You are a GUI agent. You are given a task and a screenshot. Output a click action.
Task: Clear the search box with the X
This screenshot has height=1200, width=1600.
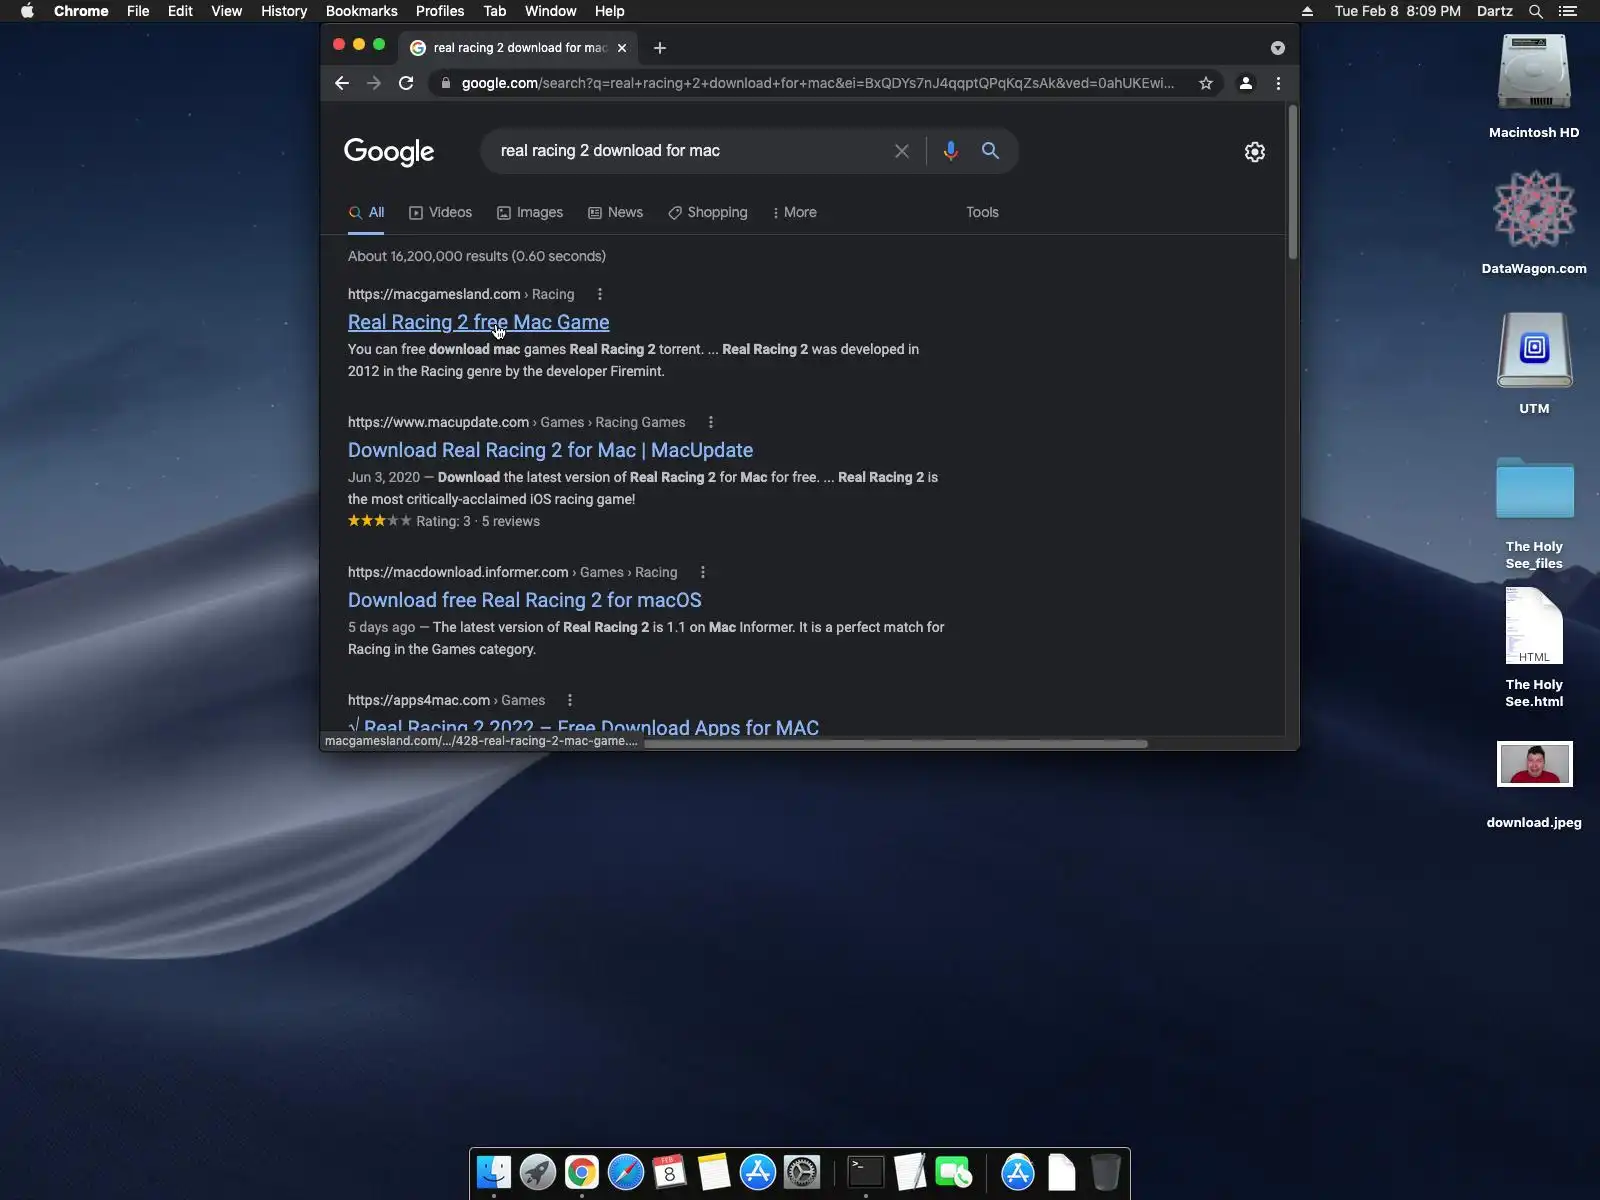click(902, 151)
